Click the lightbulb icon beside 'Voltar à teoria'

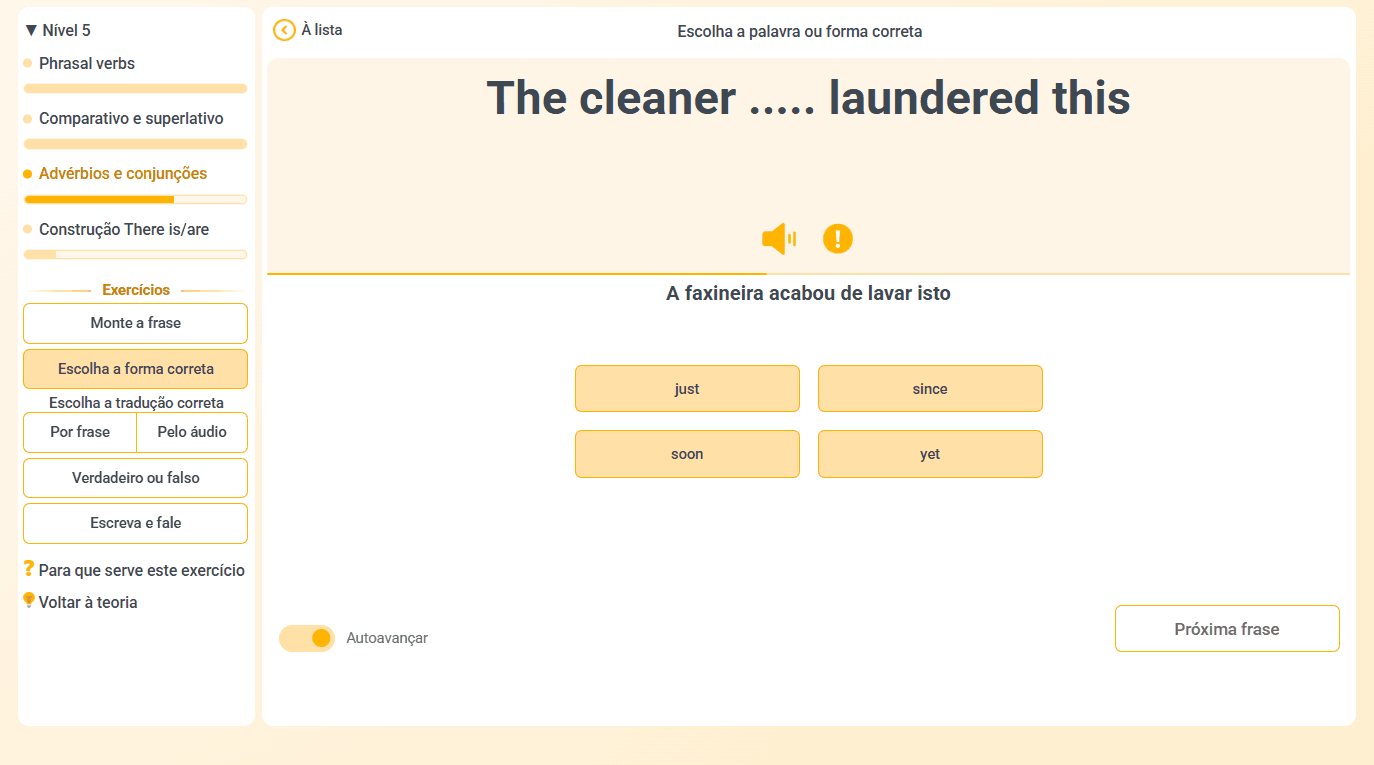29,600
